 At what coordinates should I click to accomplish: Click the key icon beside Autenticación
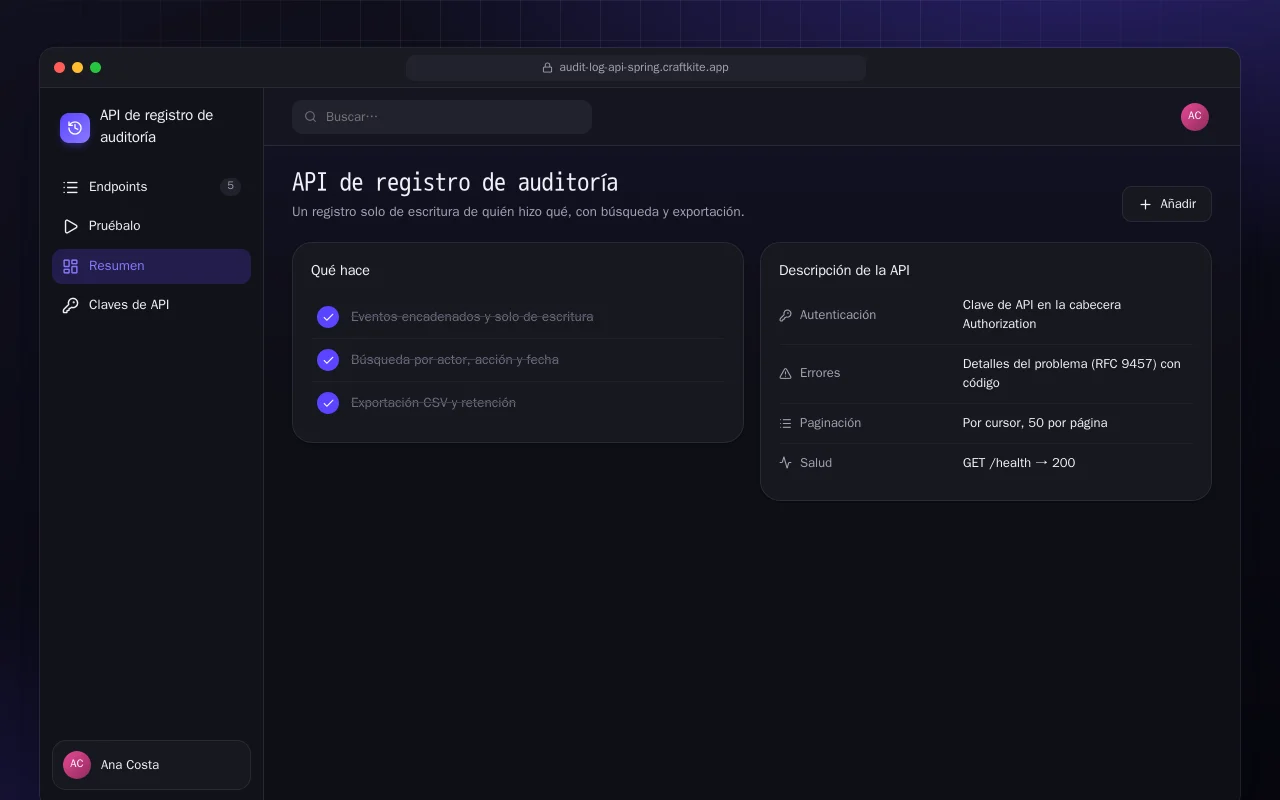(x=785, y=315)
